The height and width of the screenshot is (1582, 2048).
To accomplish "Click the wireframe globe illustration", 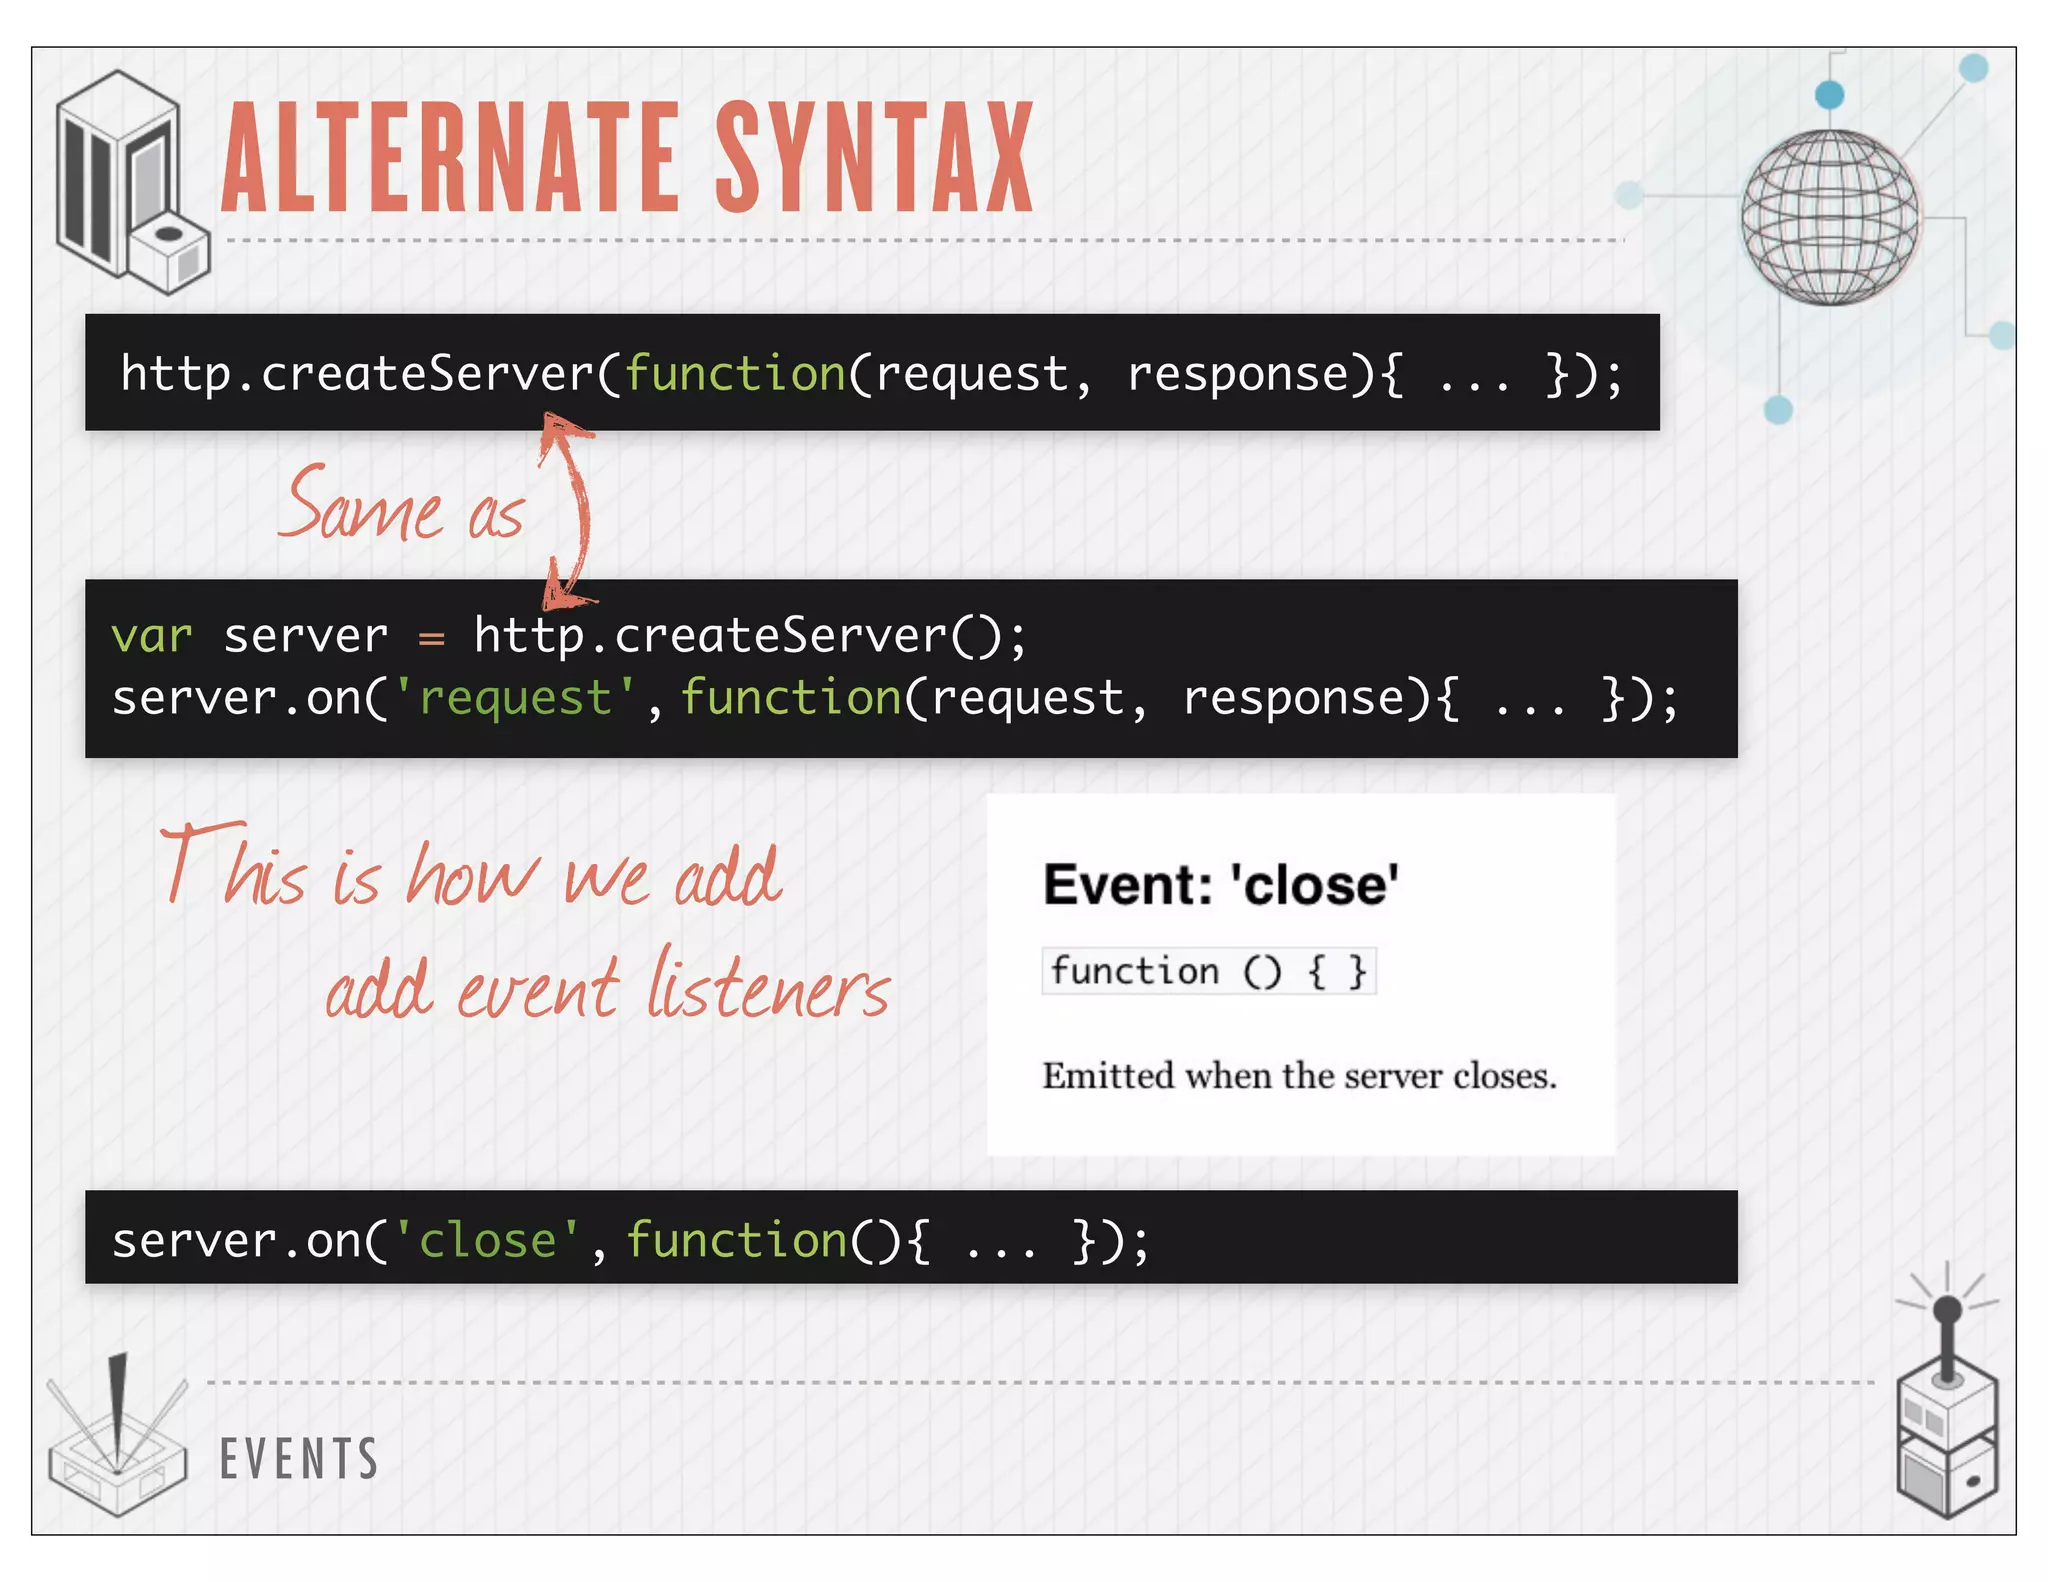I will [1829, 217].
